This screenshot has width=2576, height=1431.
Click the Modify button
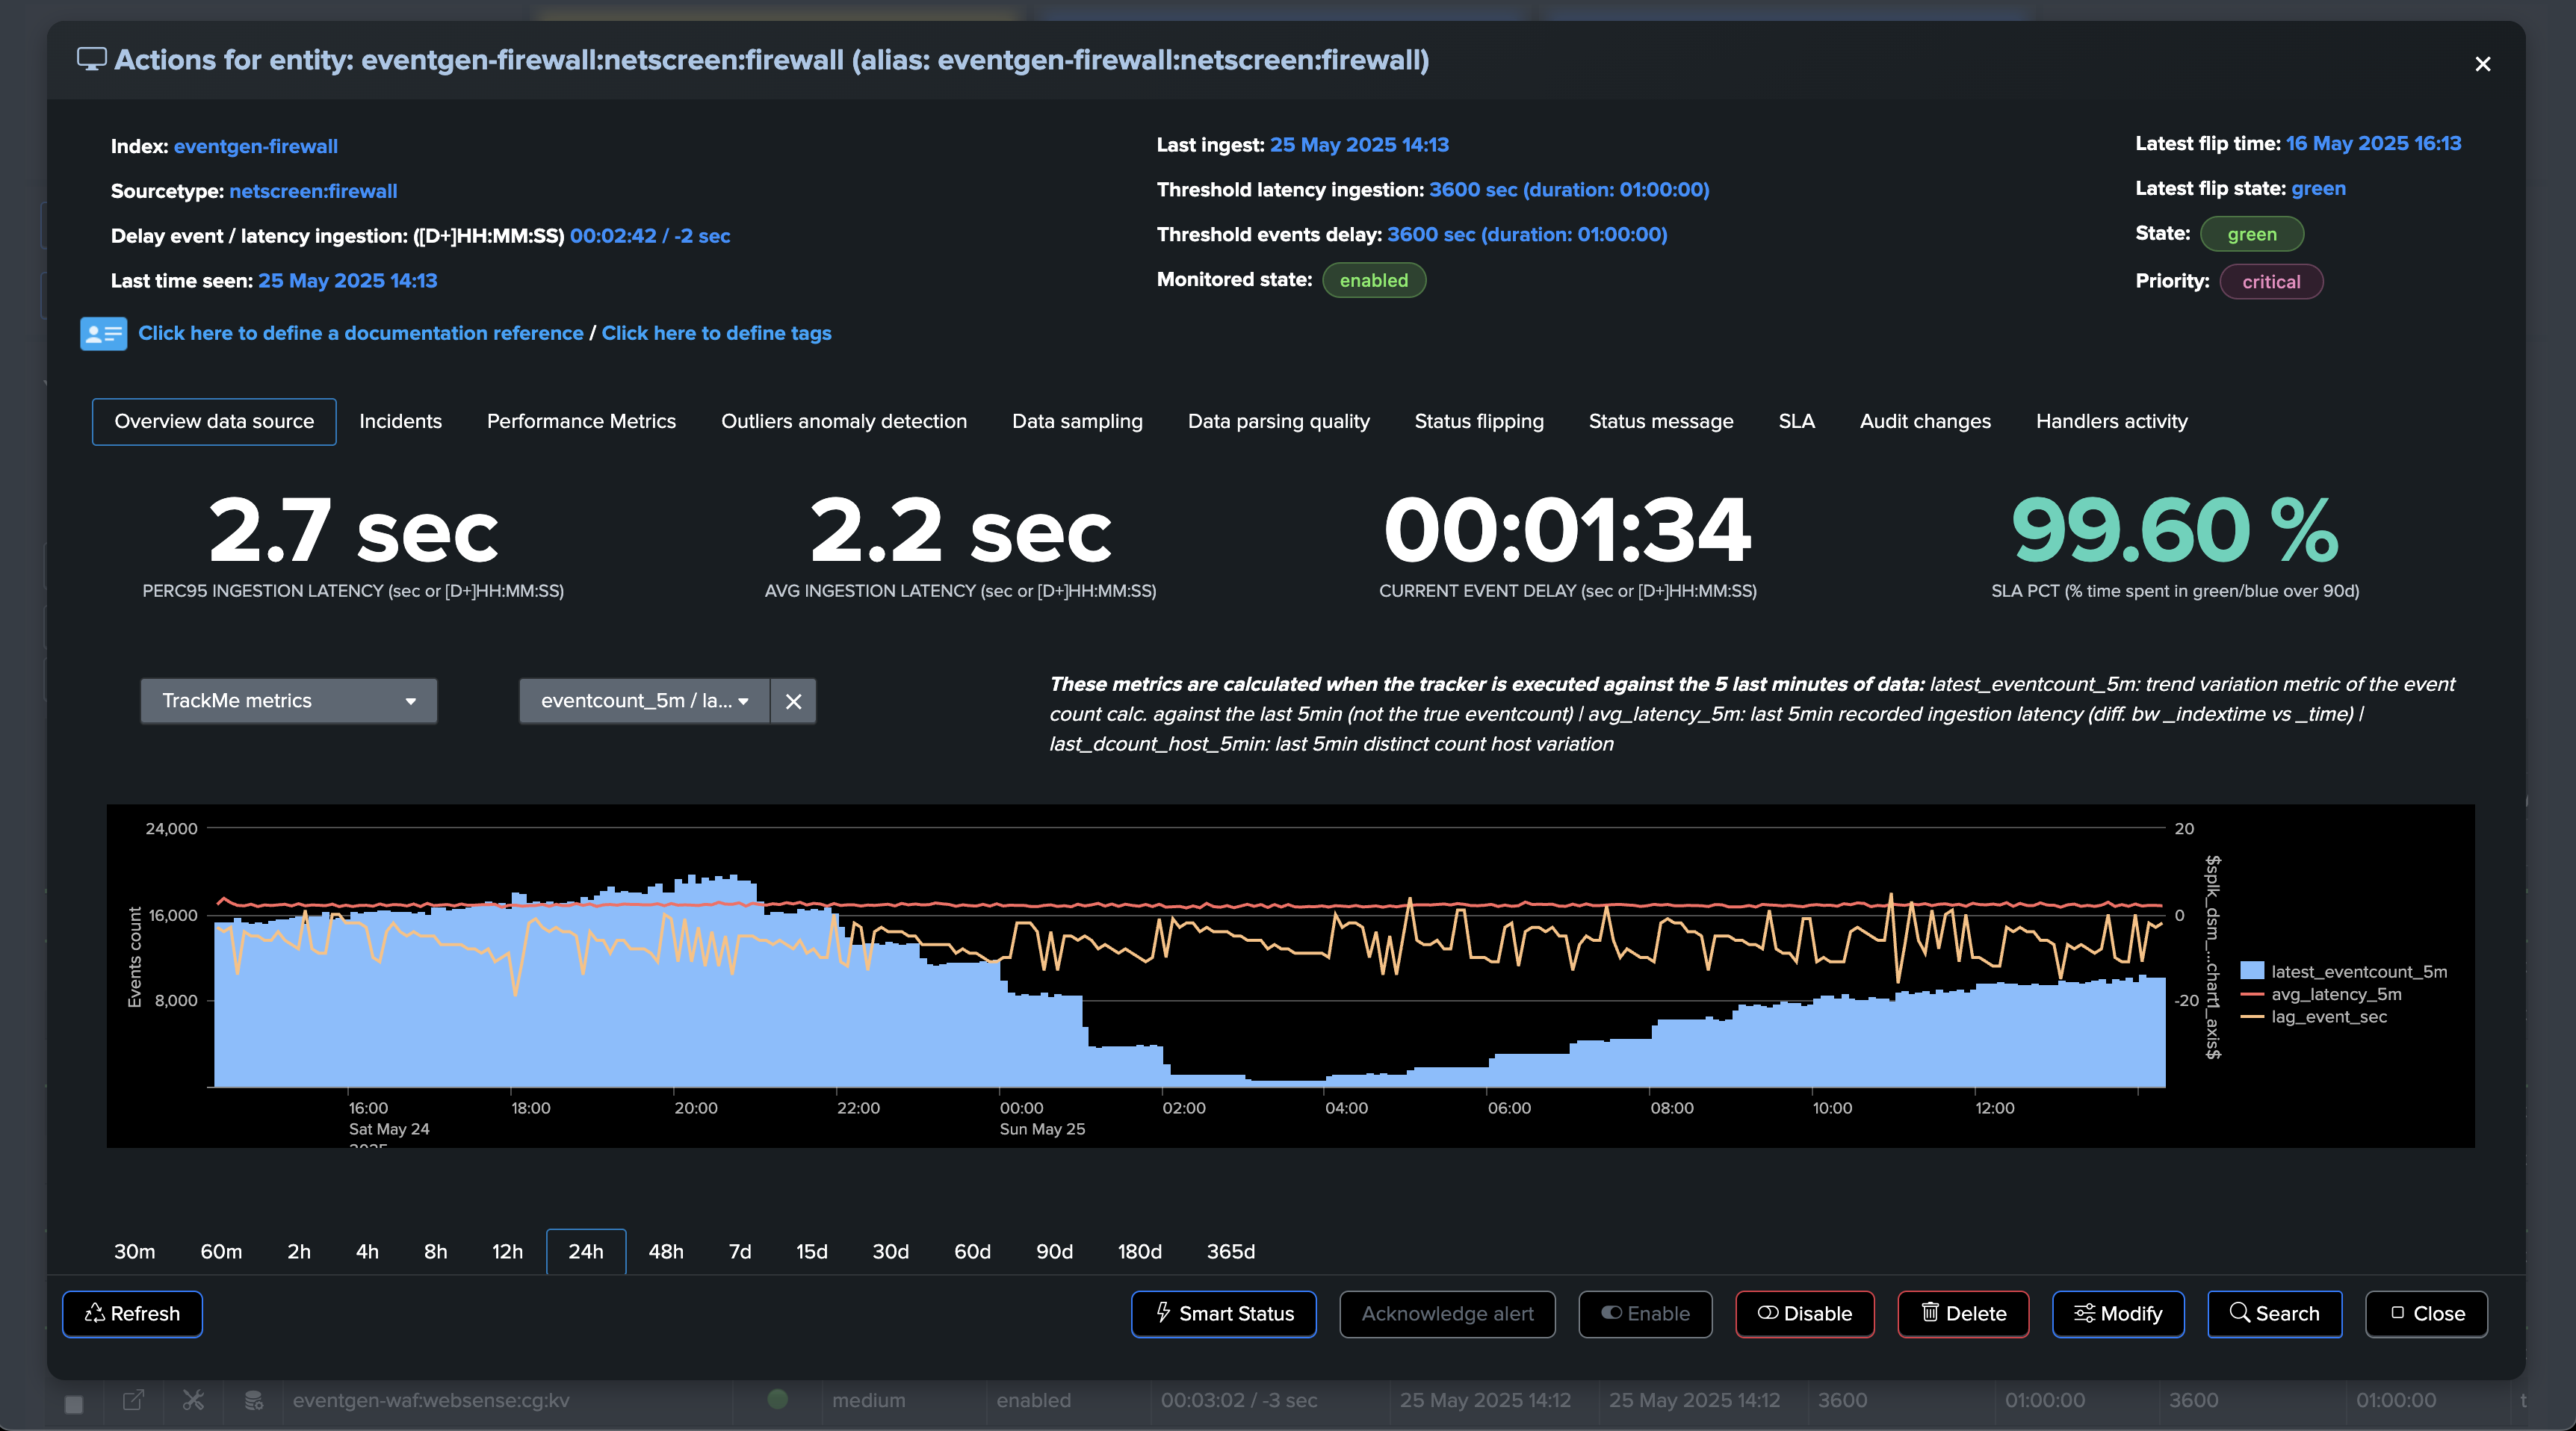pyautogui.click(x=2117, y=1314)
